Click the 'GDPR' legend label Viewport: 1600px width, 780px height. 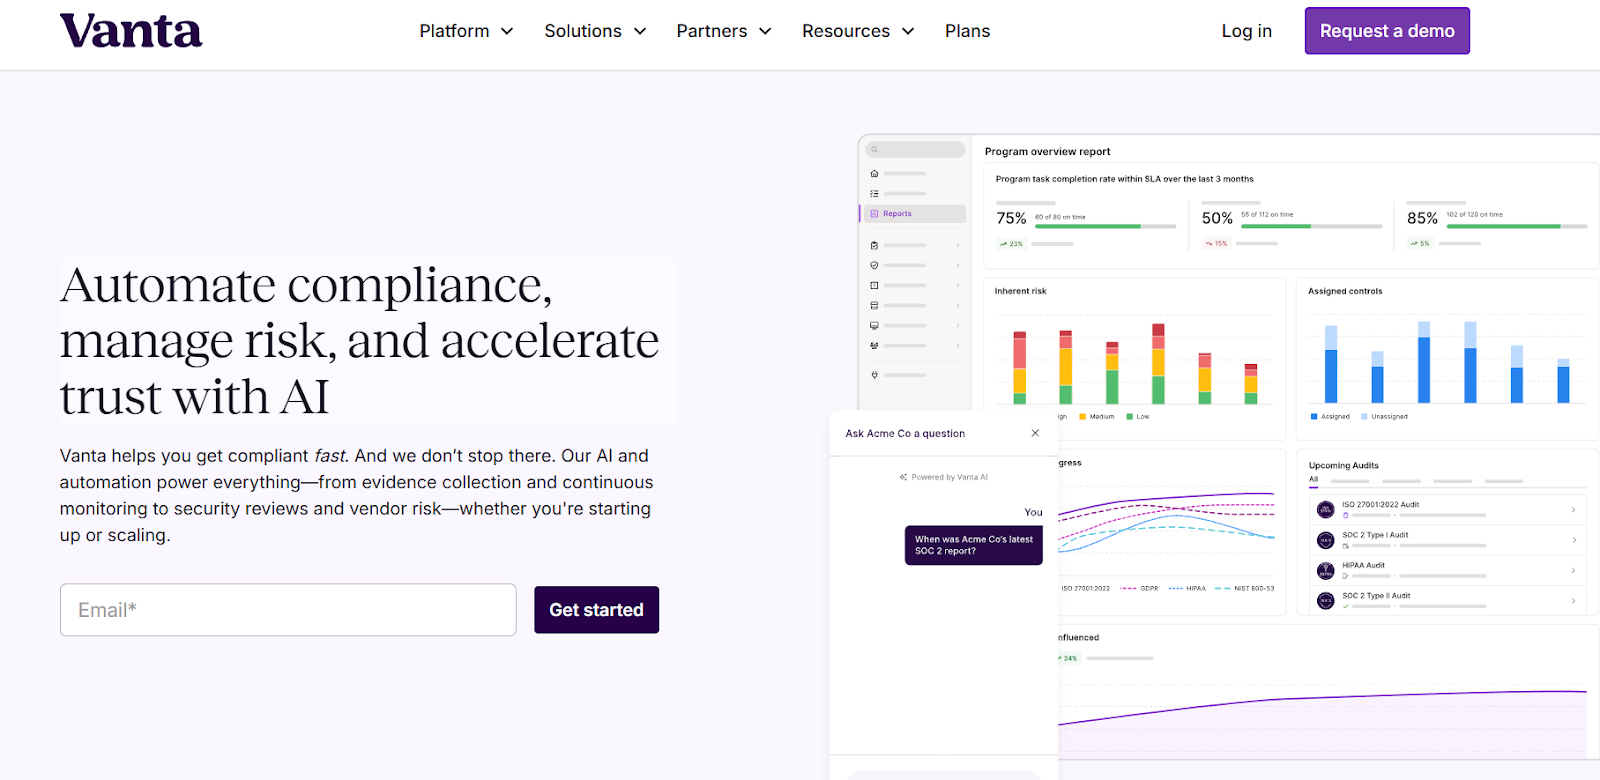pos(1149,589)
